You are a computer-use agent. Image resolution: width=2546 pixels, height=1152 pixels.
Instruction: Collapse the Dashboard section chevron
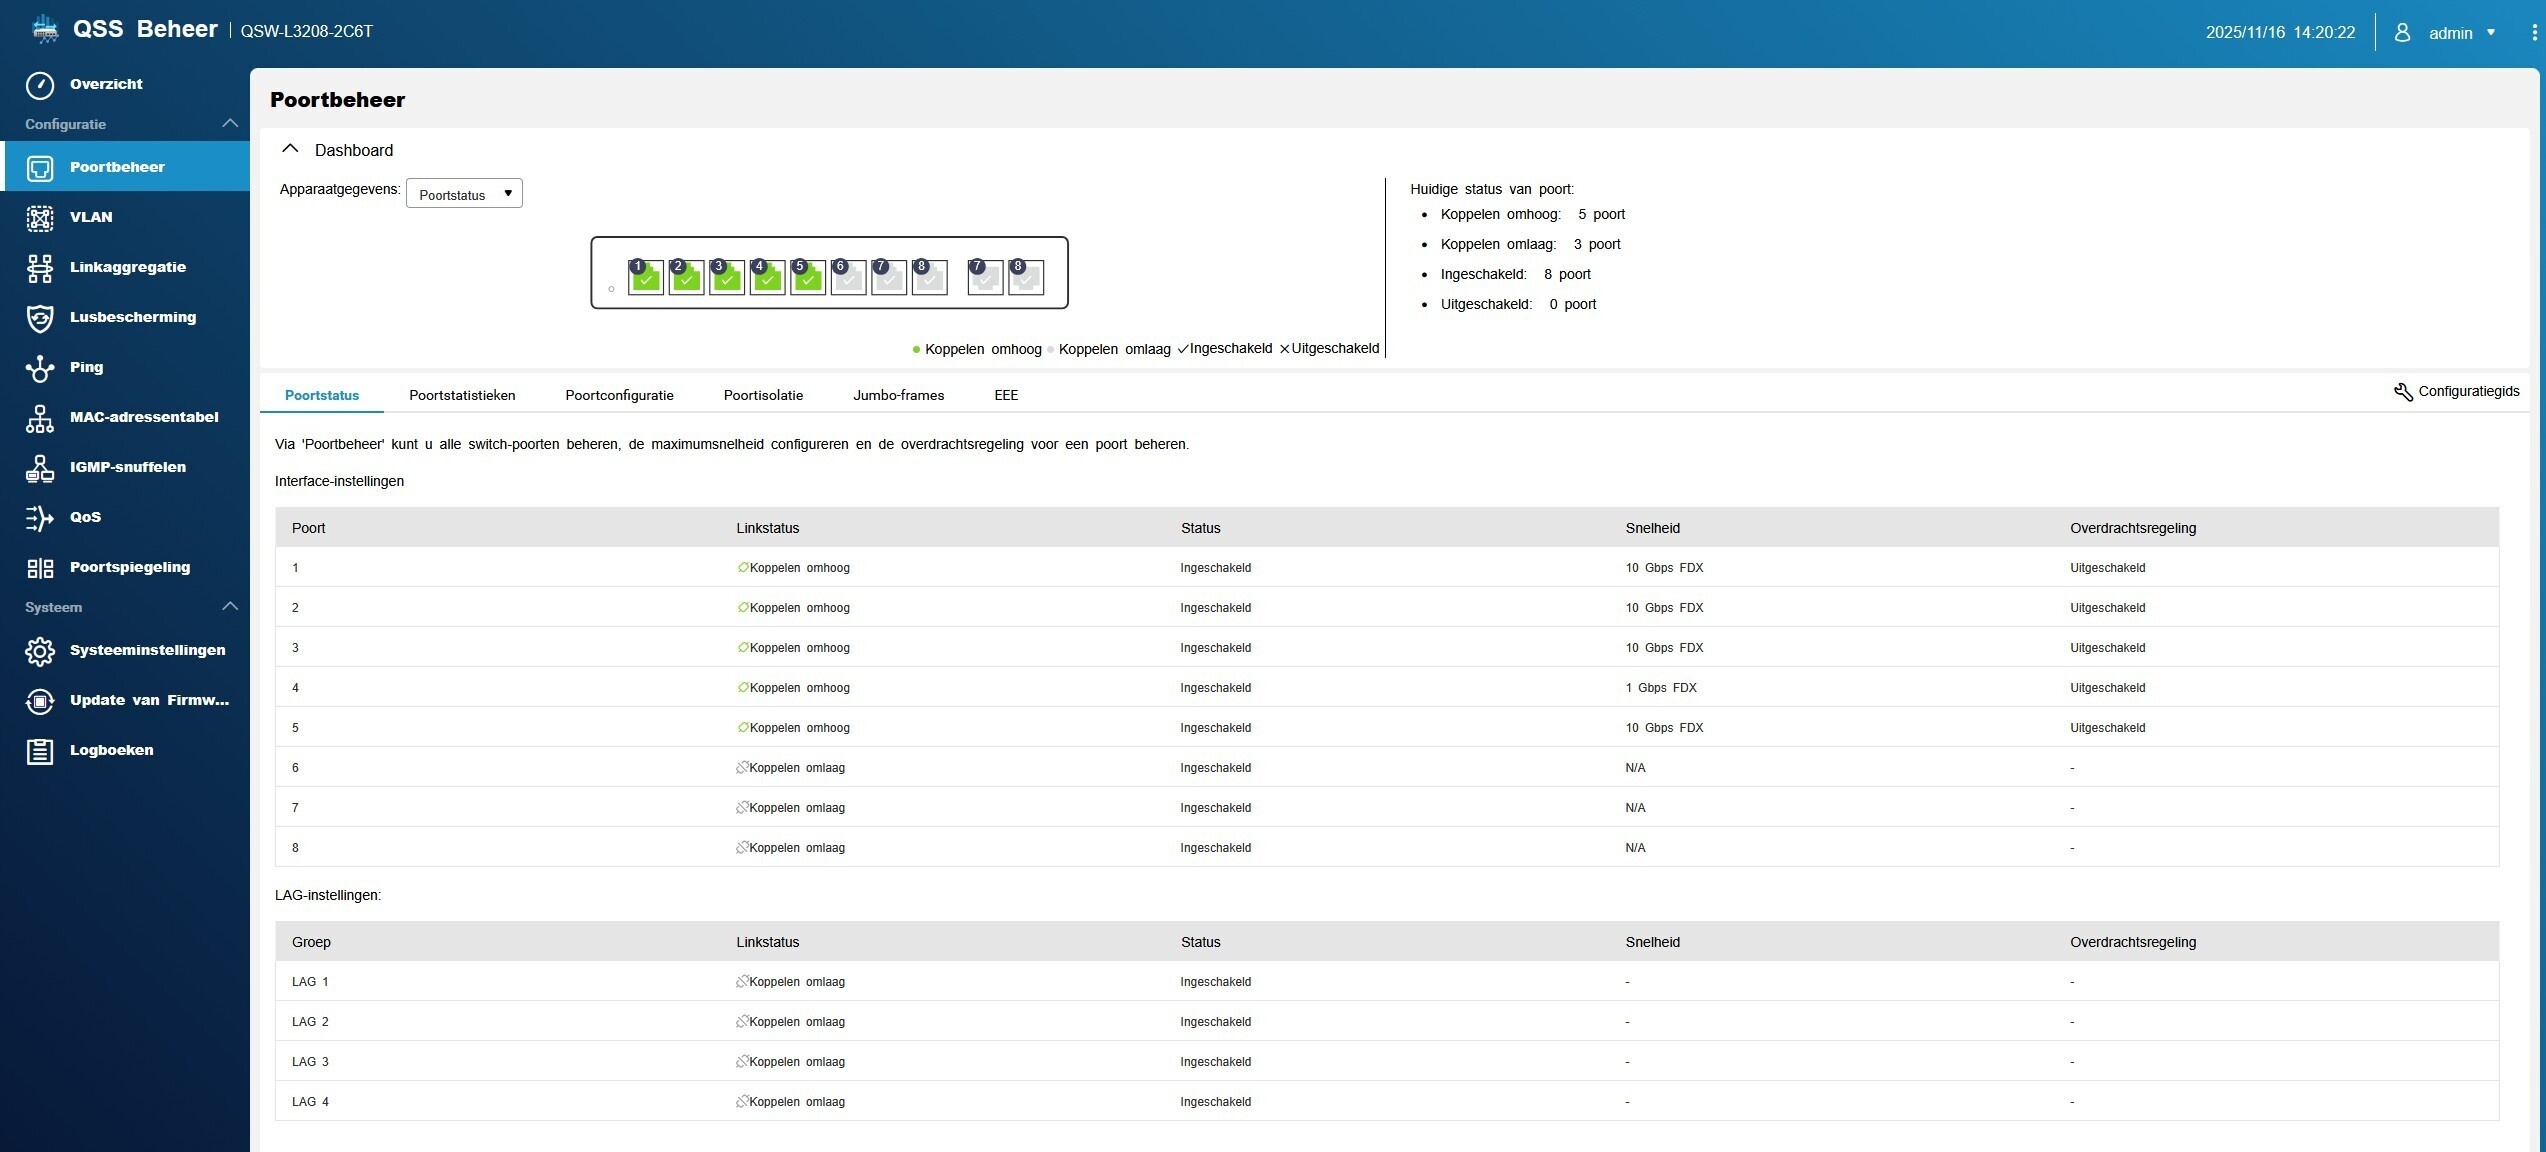pos(290,149)
